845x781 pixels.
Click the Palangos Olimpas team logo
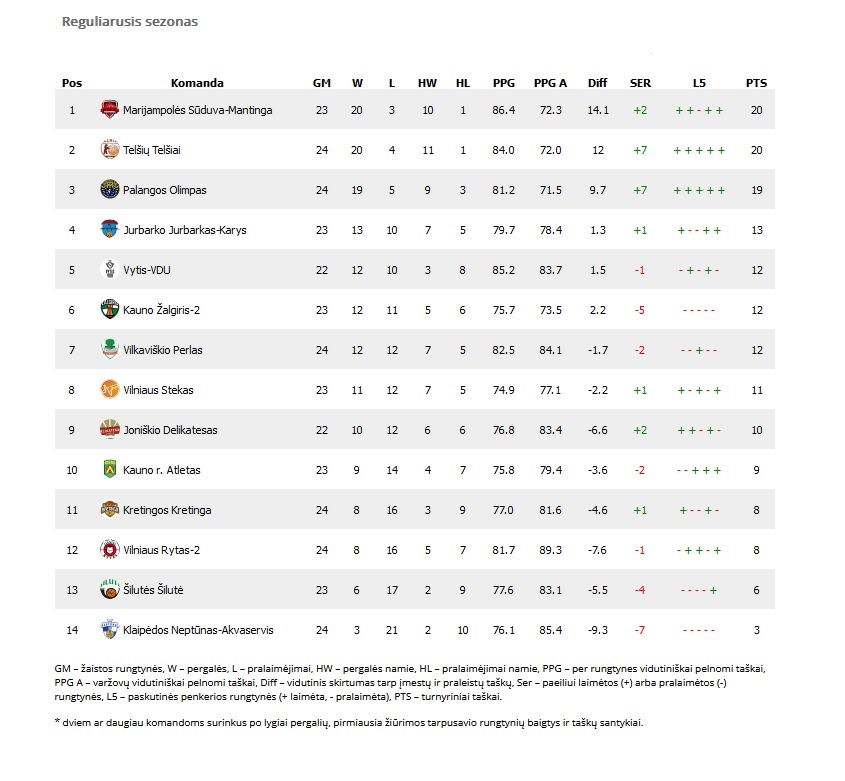109,189
